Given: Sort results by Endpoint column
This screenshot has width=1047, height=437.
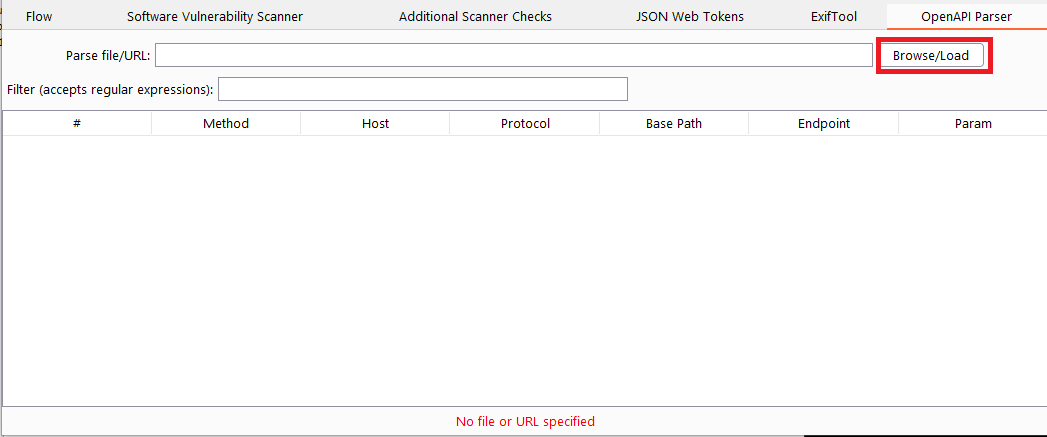Looking at the screenshot, I should pos(823,123).
